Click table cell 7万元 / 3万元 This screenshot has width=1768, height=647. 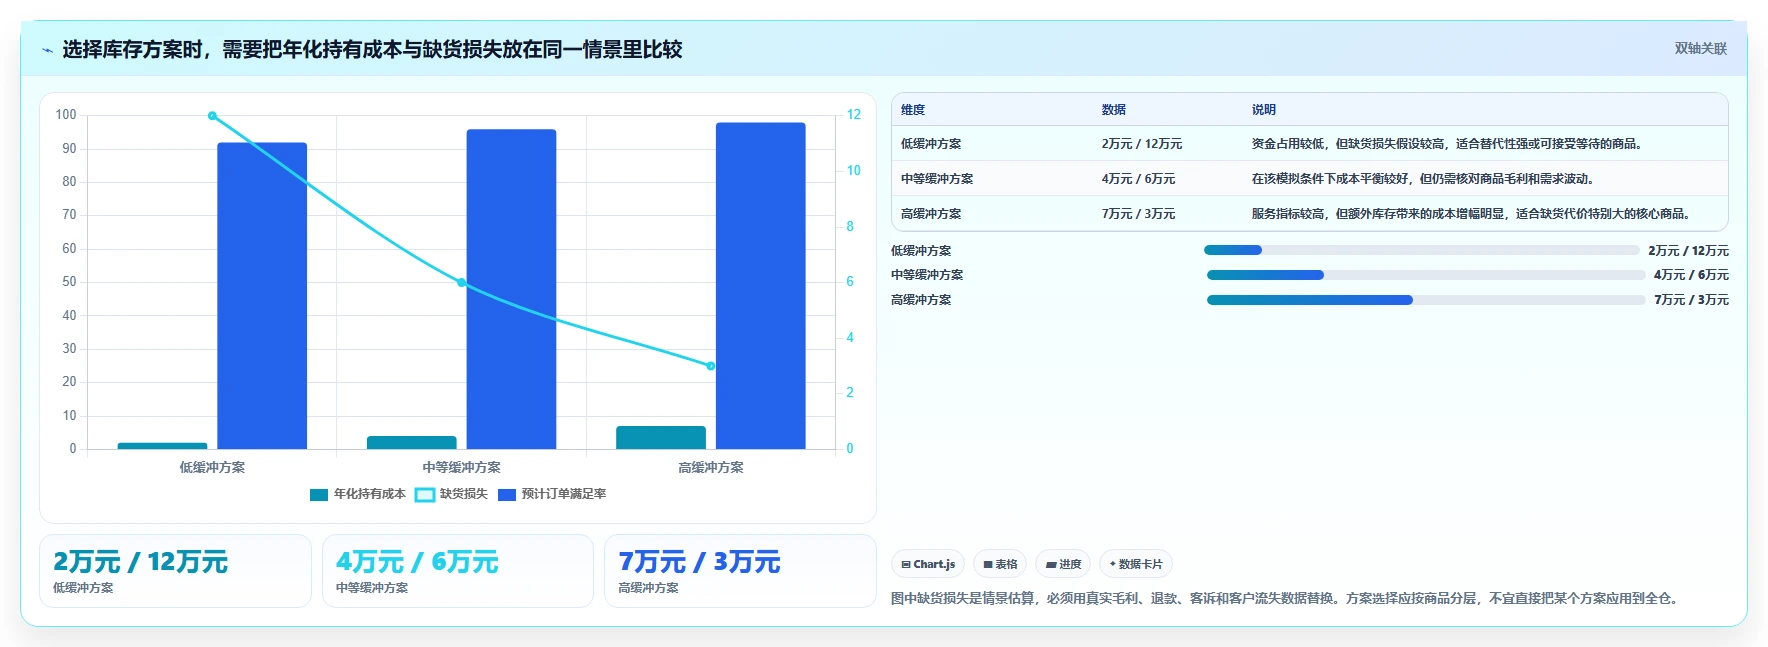tap(1138, 214)
